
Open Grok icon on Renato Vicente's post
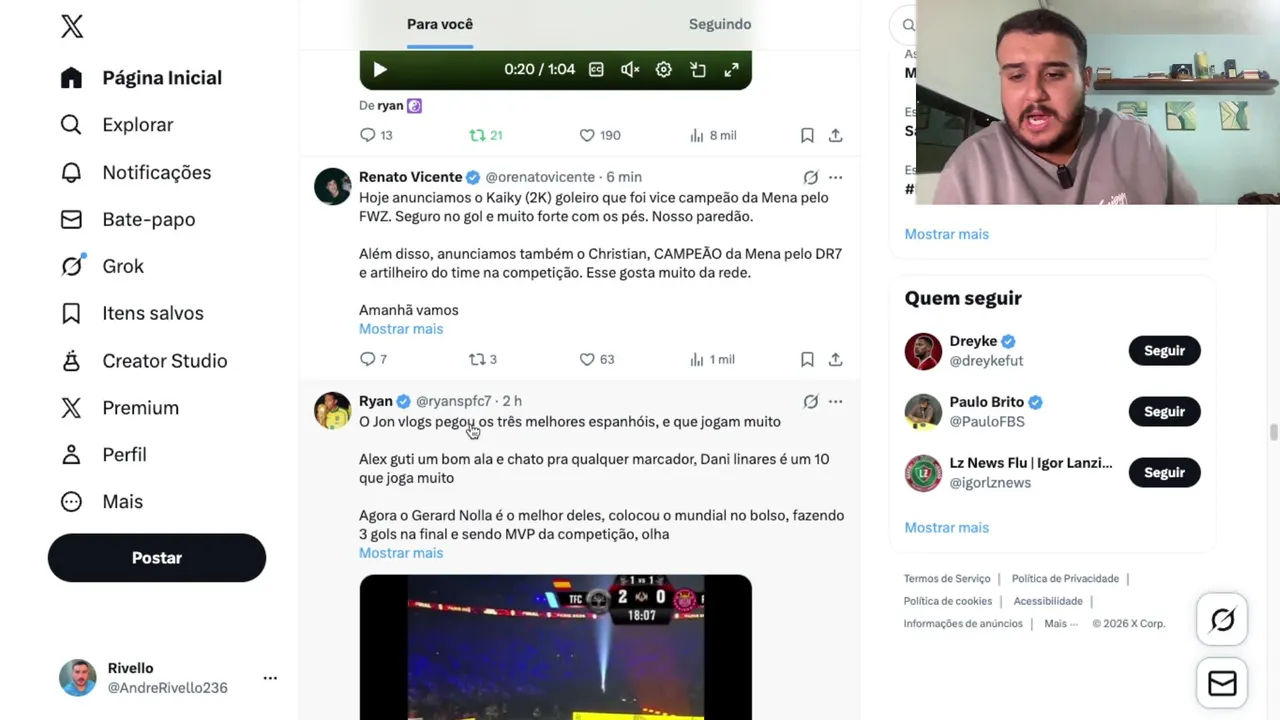[x=811, y=177]
